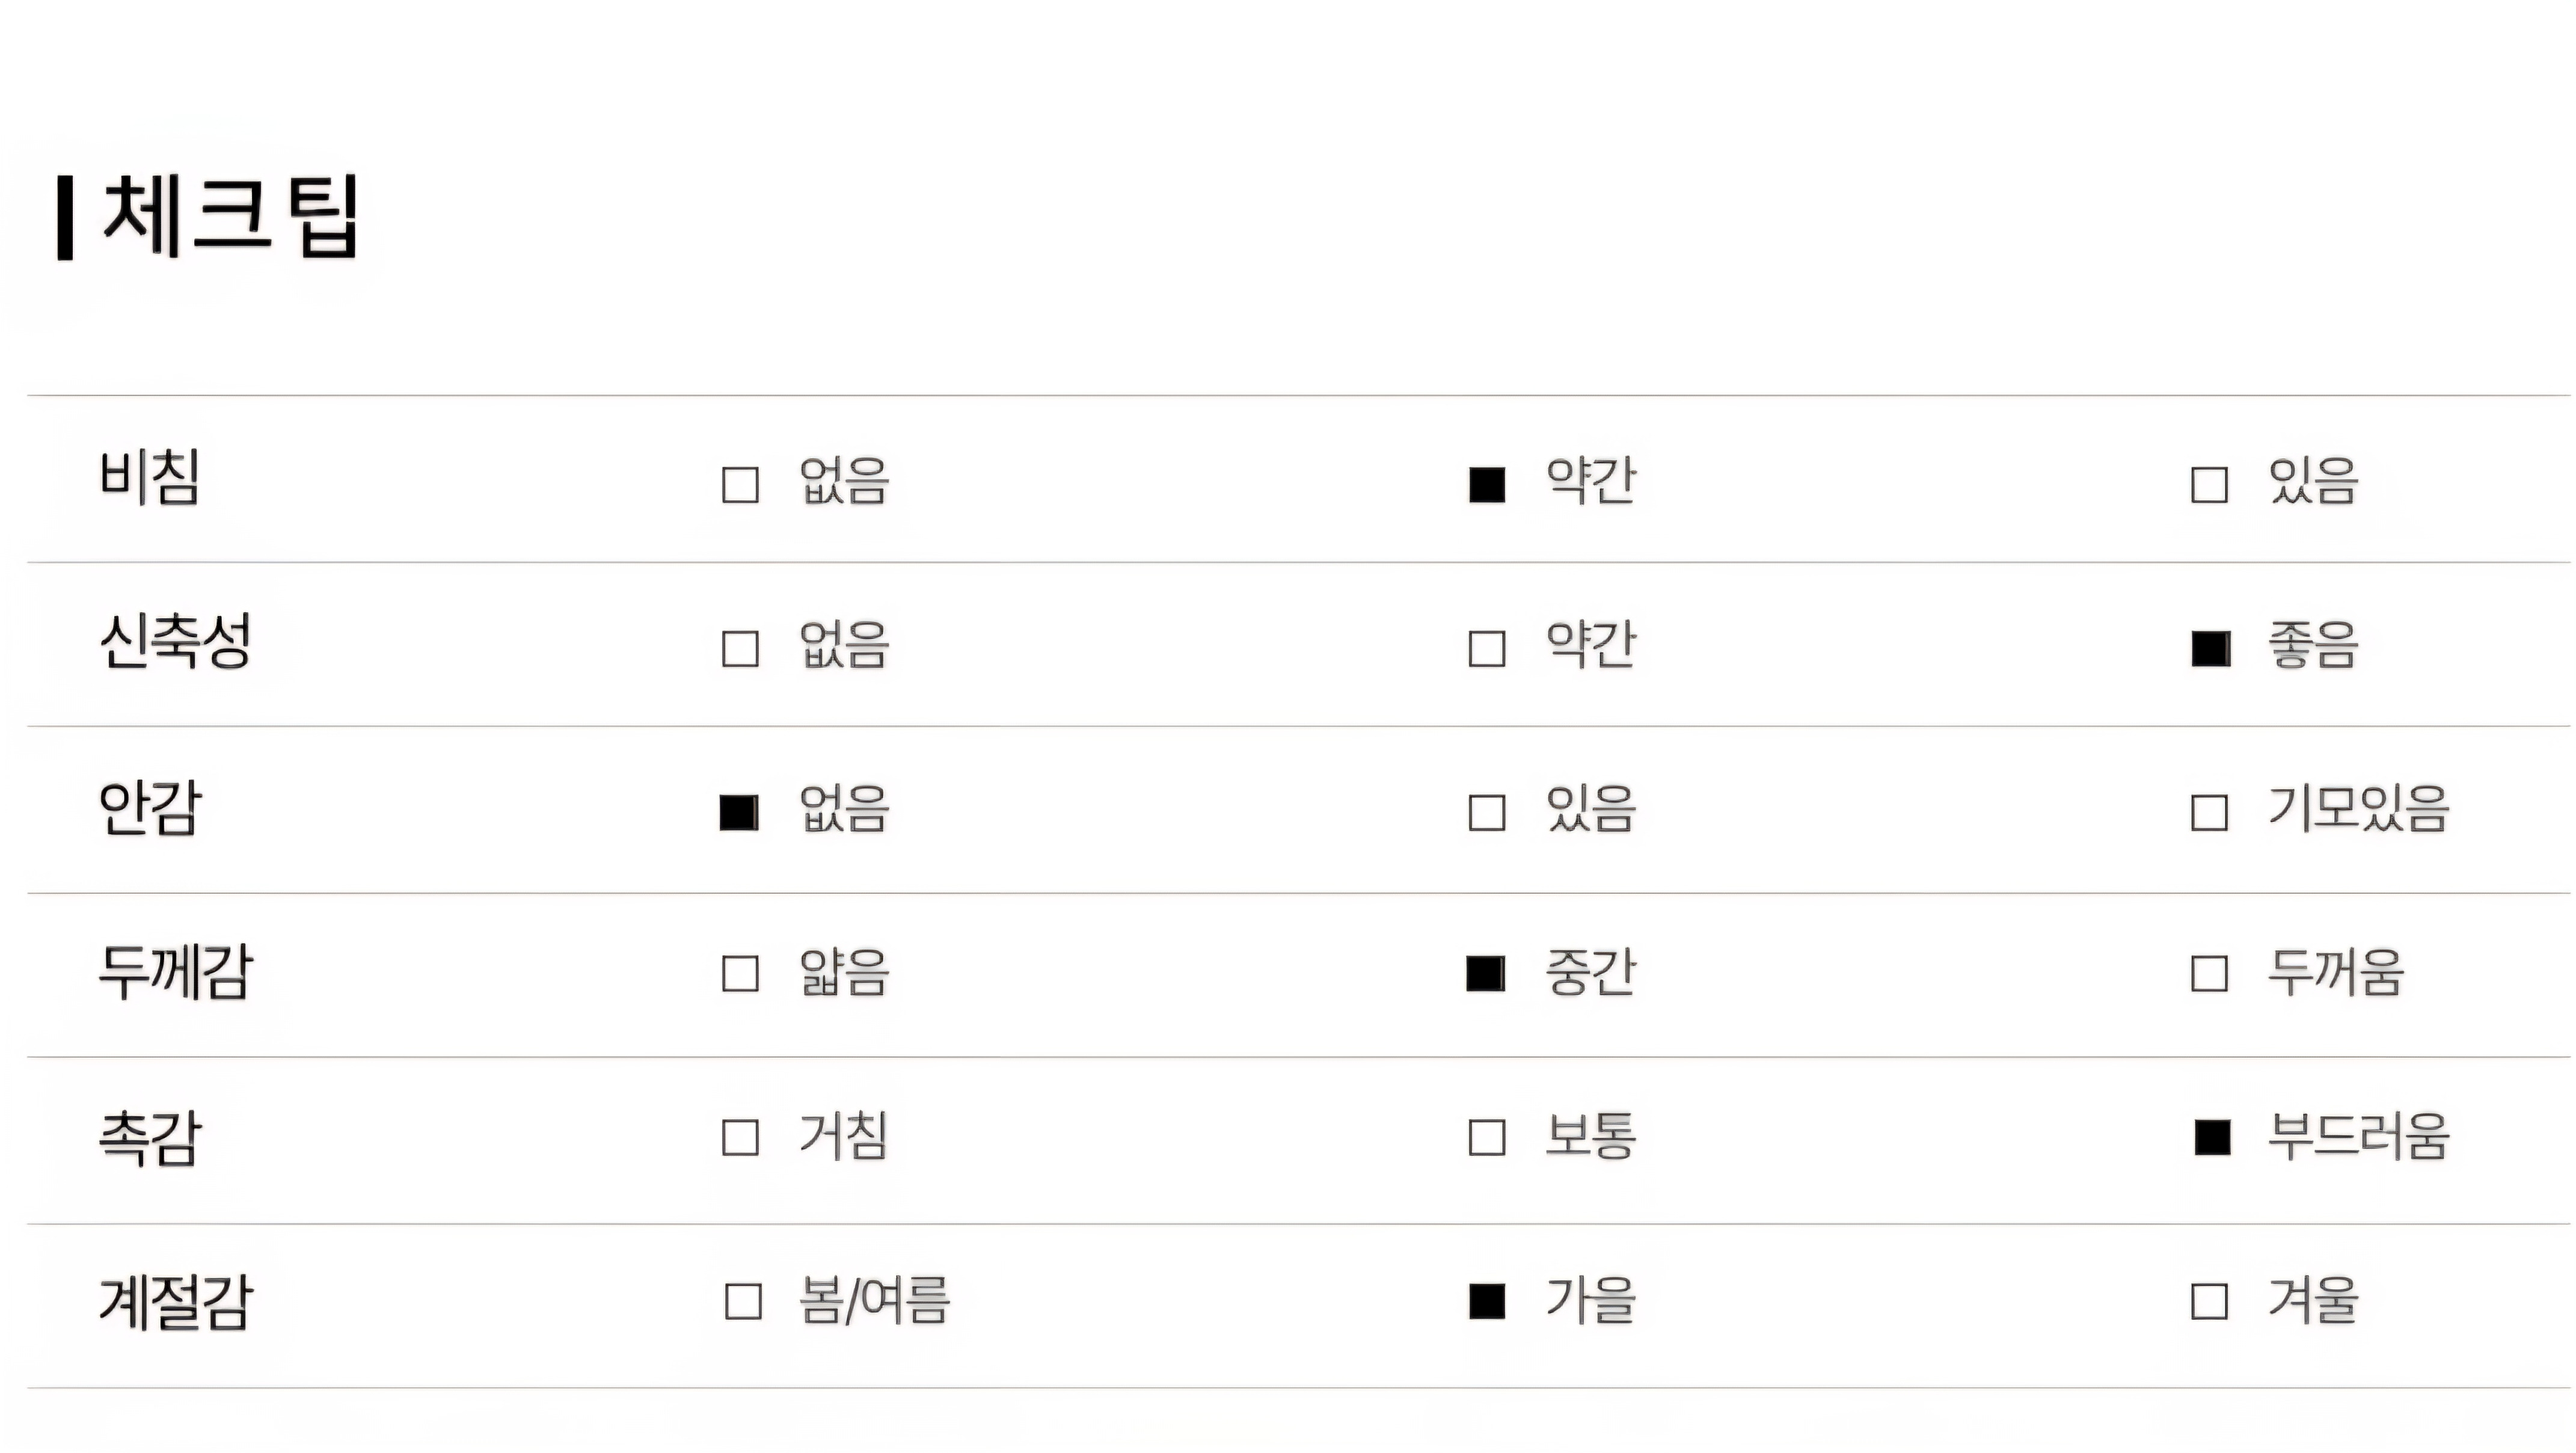Check 없음 box in the 신축성 row
This screenshot has width=2576, height=1453.
click(x=740, y=649)
